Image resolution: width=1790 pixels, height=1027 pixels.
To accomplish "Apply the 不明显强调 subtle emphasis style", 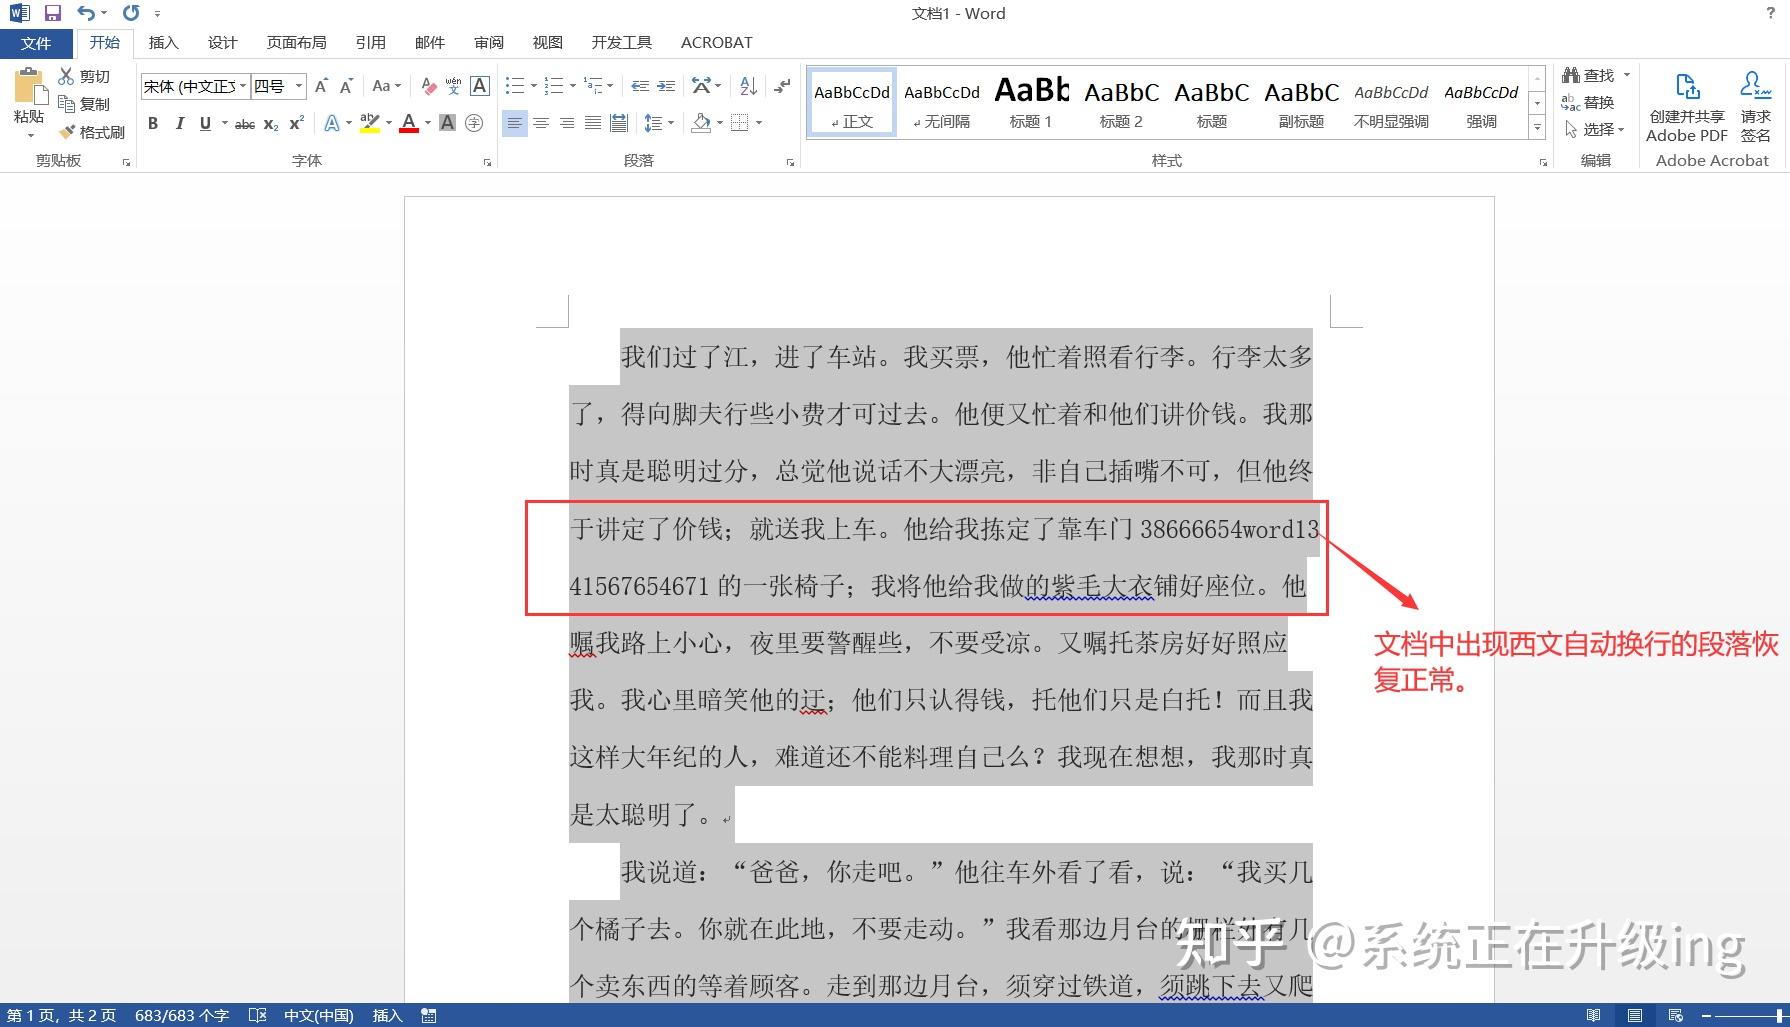I will coord(1392,103).
